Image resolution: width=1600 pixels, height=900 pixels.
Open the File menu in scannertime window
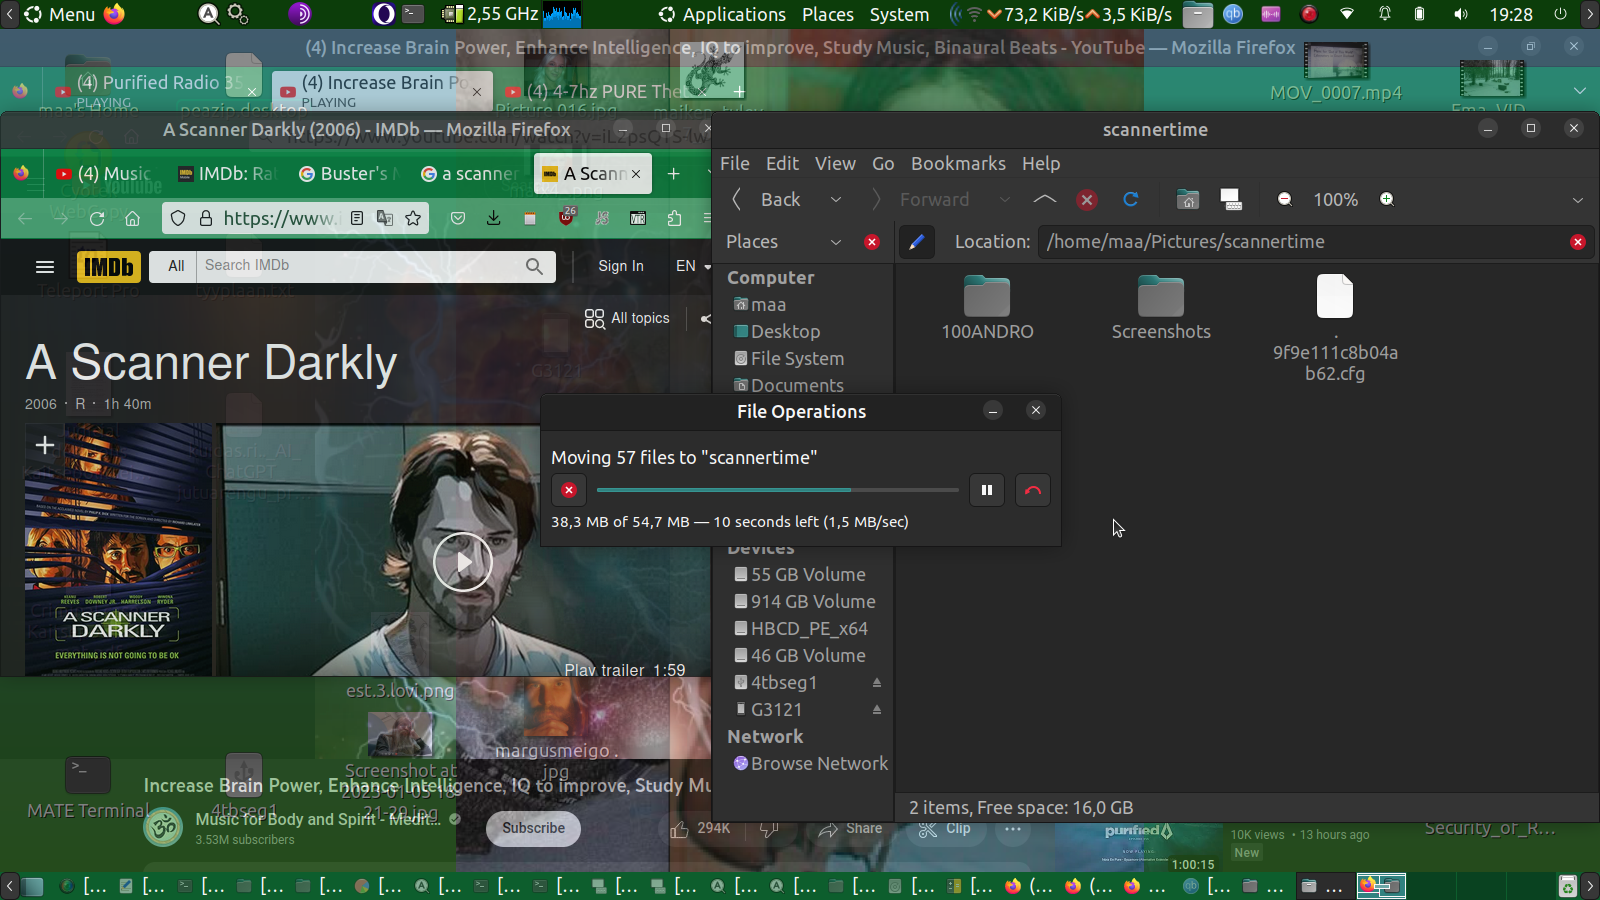[x=735, y=164]
